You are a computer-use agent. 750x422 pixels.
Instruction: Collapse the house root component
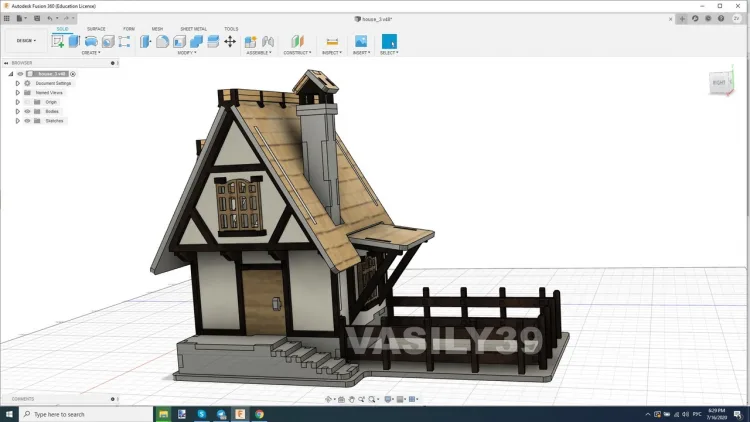(x=11, y=74)
